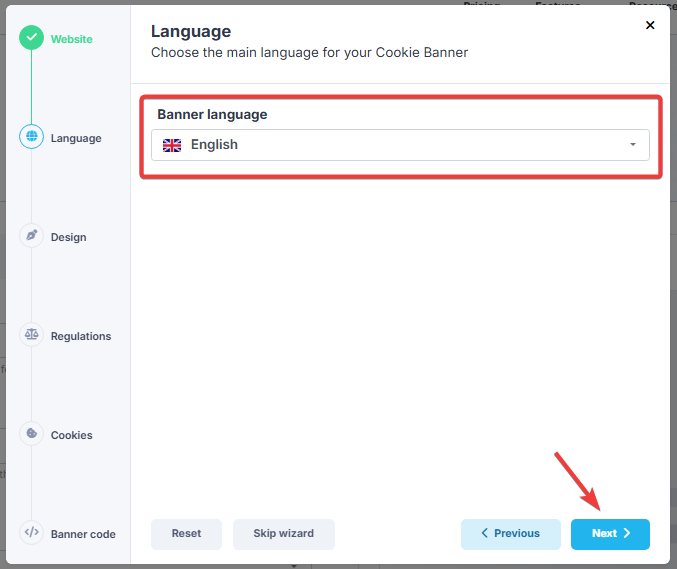This screenshot has height=569, width=677.
Task: Click the green Website checkmark step icon
Action: [32, 38]
